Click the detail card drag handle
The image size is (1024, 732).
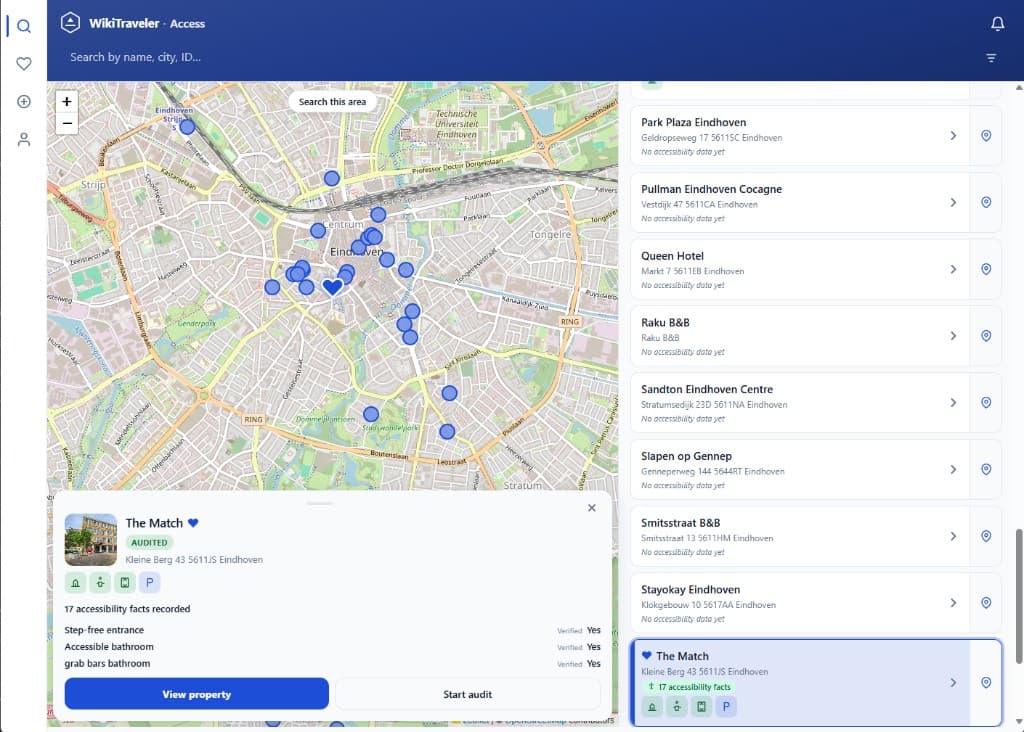pyautogui.click(x=320, y=503)
